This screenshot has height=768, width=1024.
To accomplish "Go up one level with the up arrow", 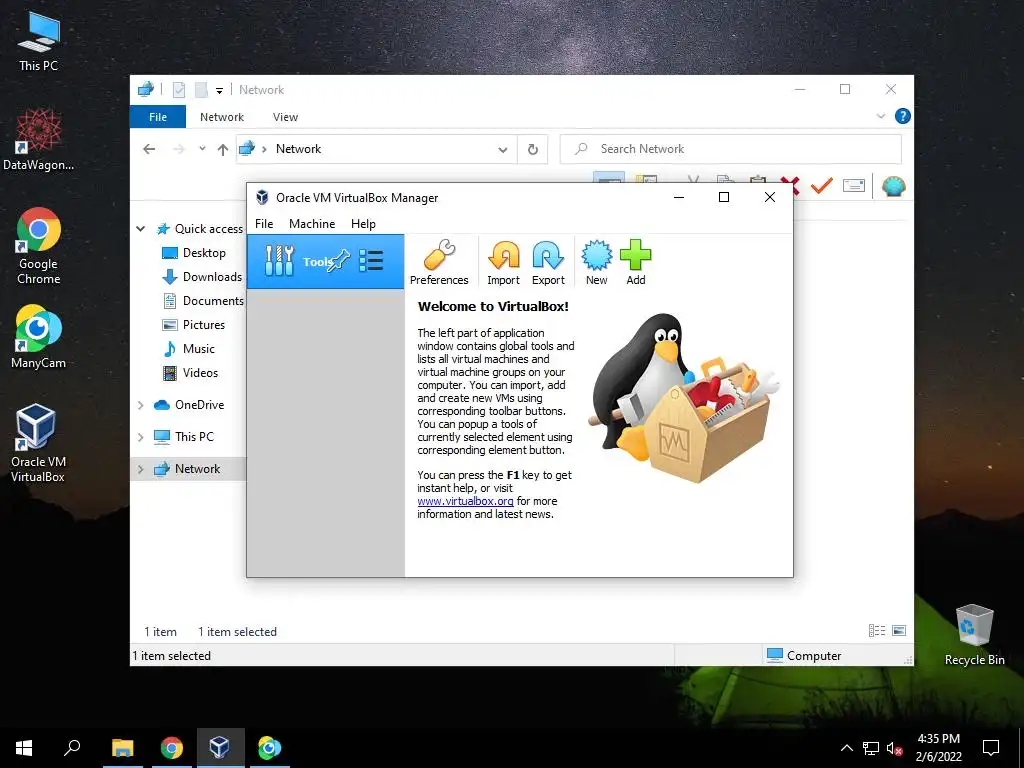I will tap(223, 150).
